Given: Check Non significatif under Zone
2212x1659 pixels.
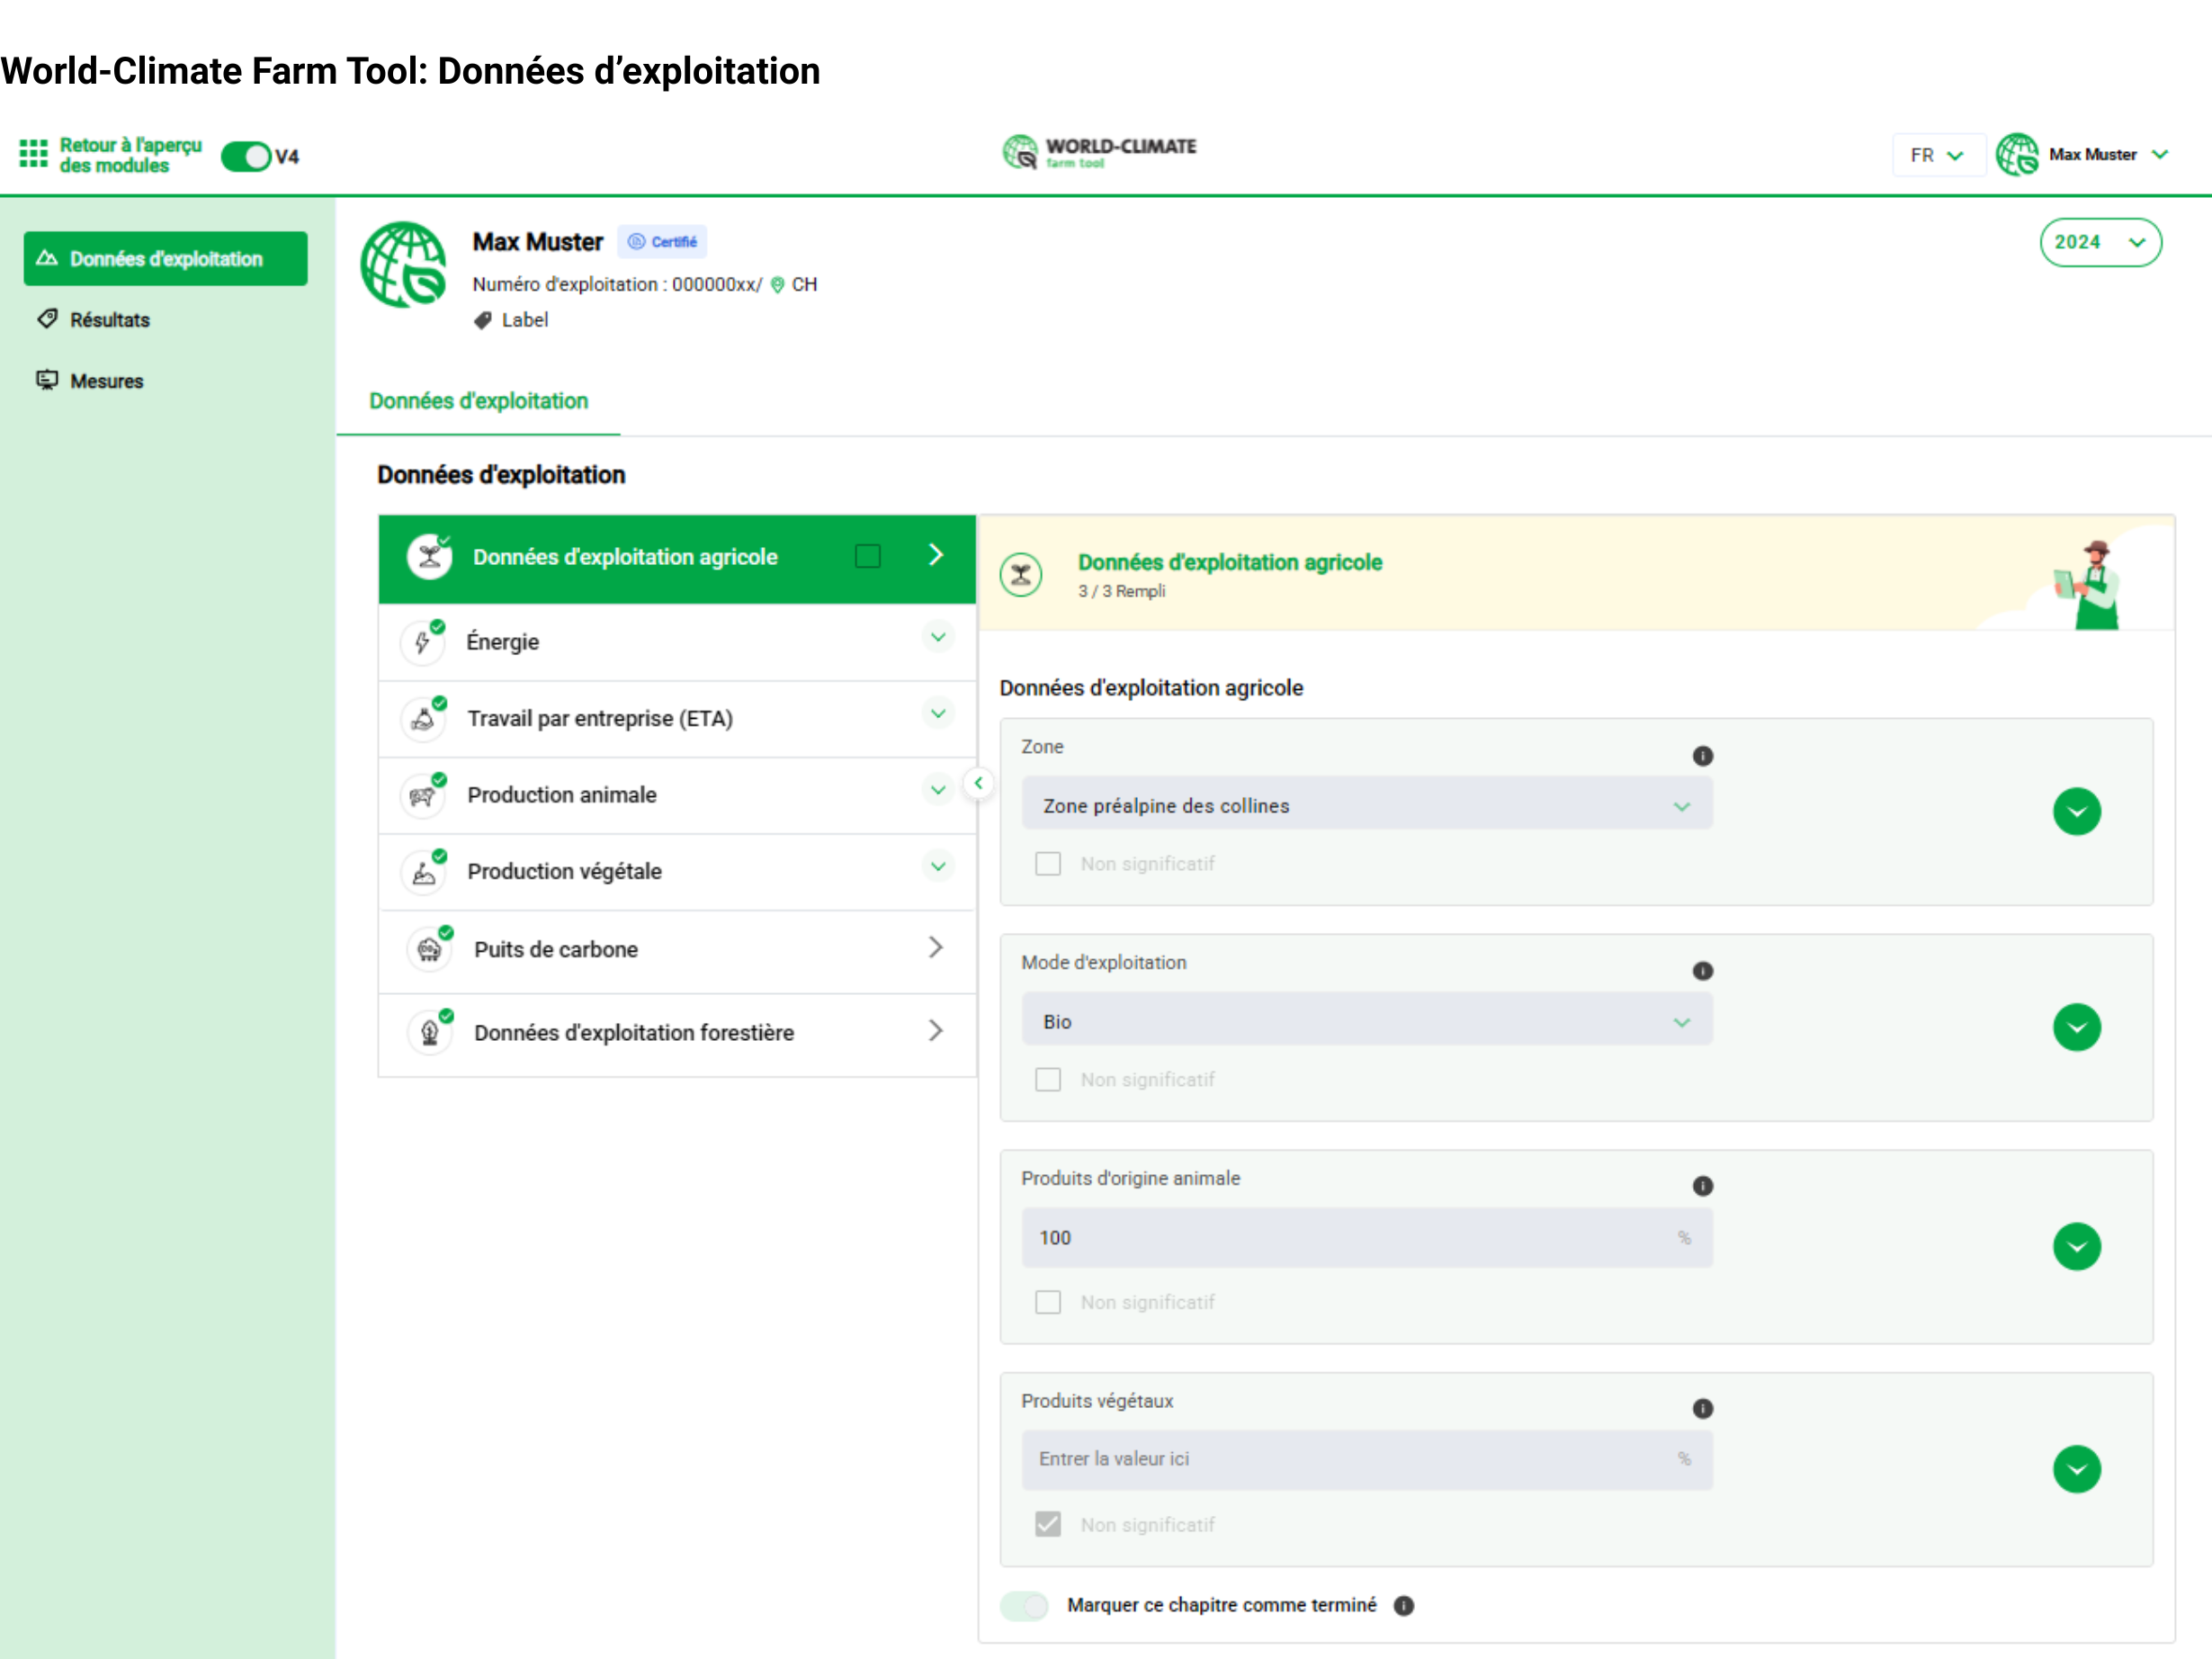Looking at the screenshot, I should 1047,863.
